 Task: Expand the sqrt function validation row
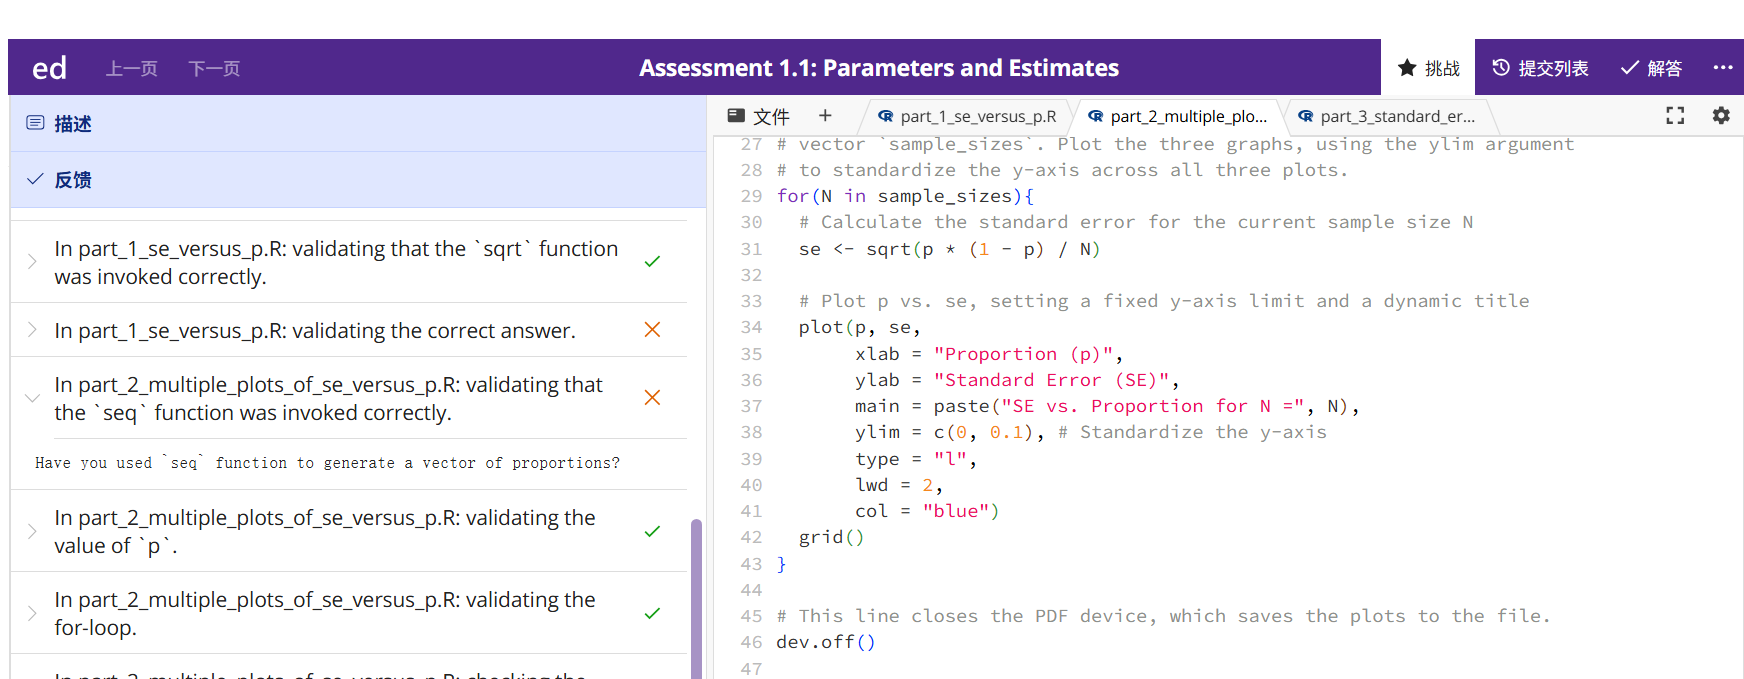tap(349, 262)
